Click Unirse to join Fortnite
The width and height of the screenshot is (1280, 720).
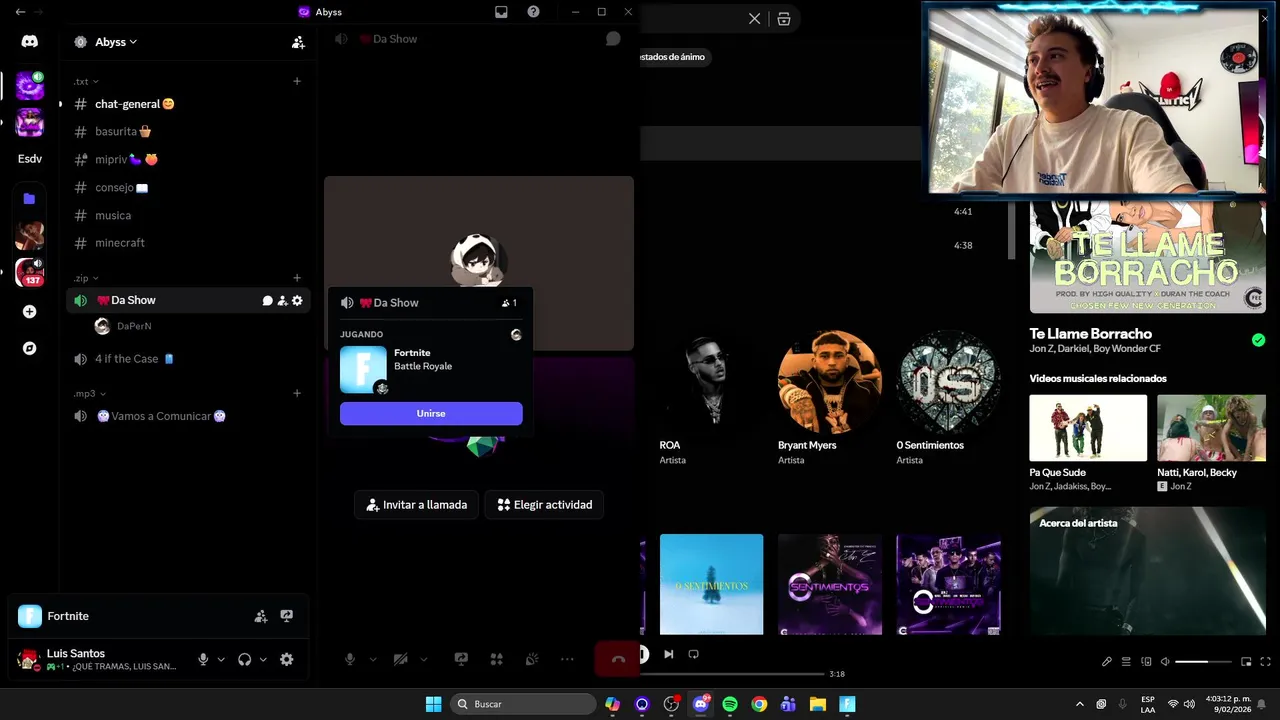point(431,413)
